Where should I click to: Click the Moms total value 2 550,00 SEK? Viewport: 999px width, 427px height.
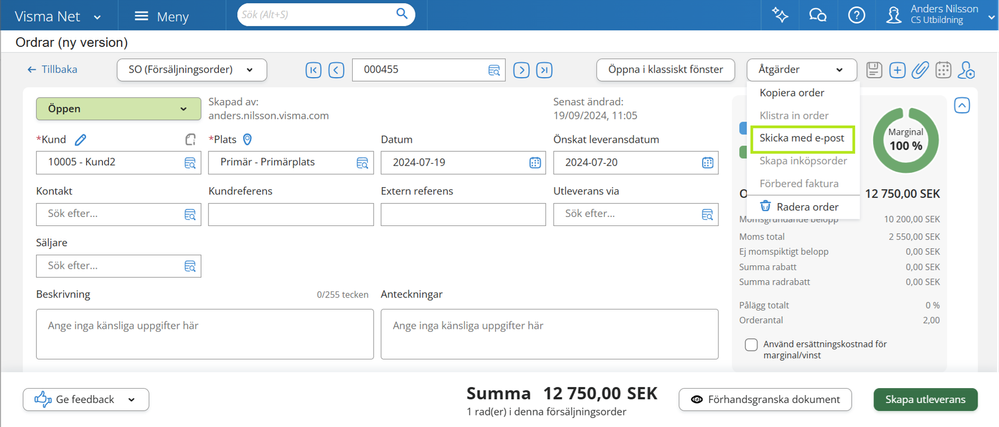pos(912,236)
